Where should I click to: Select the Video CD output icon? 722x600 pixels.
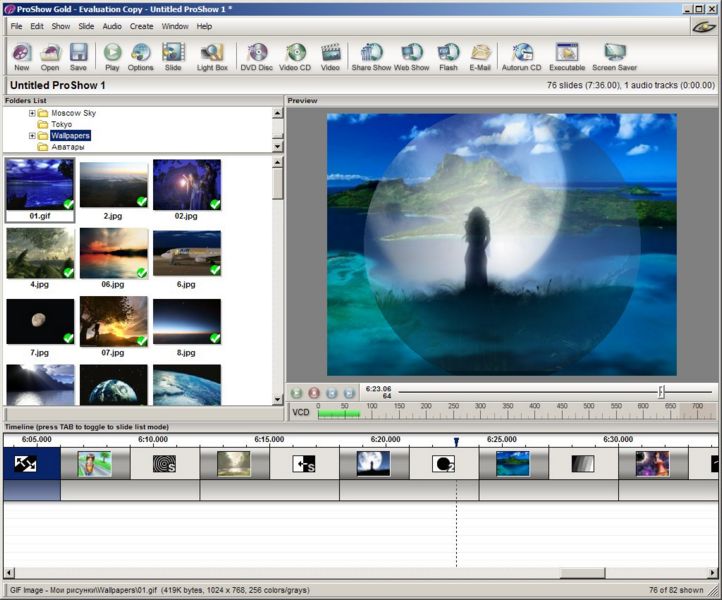[x=295, y=57]
